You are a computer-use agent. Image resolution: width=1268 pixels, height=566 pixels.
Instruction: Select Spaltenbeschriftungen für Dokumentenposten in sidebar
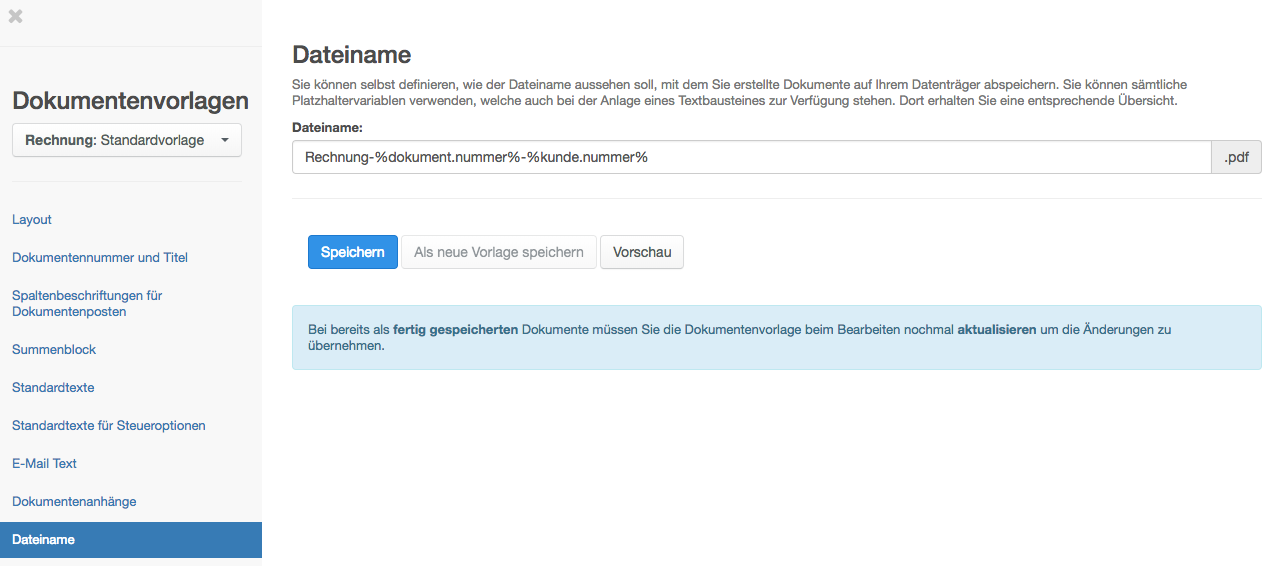pyautogui.click(x=87, y=304)
